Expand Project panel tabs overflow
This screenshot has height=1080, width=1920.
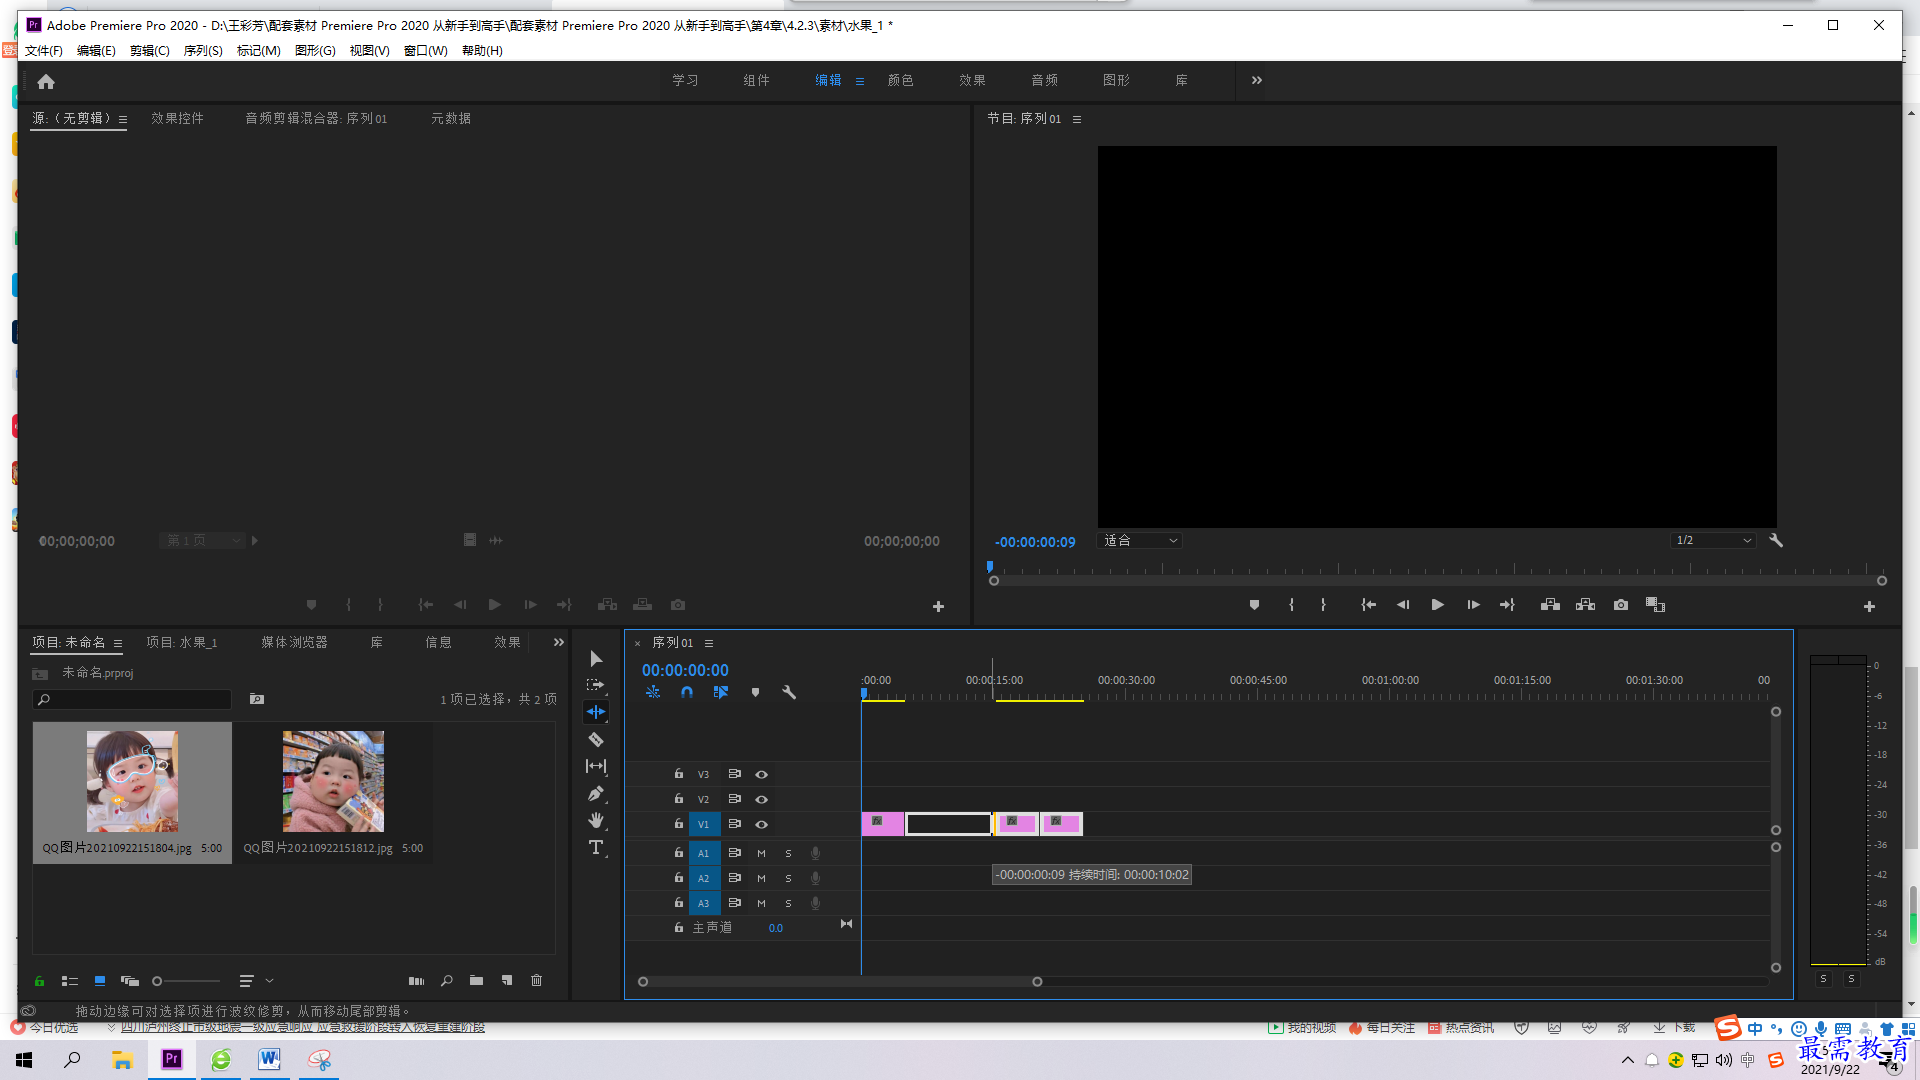559,643
